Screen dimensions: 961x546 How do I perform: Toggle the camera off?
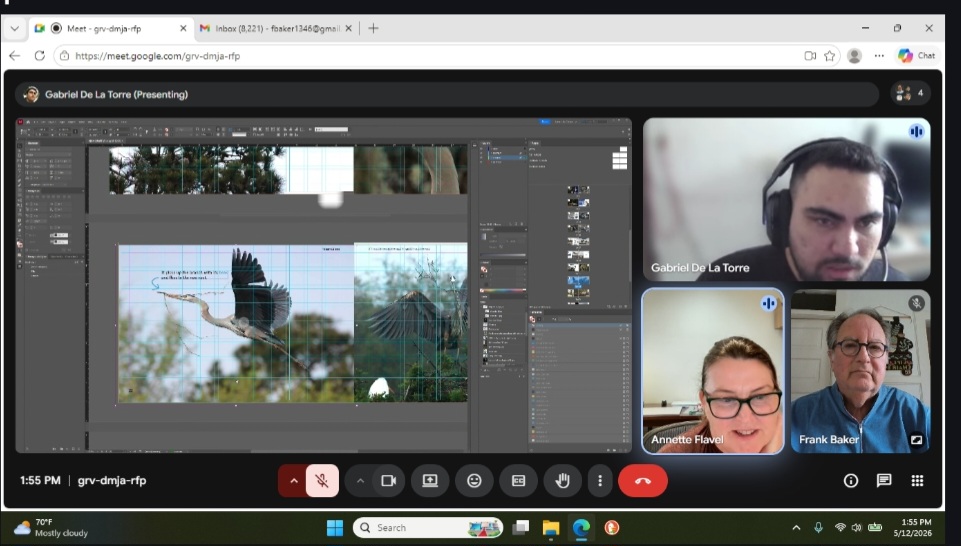tap(389, 481)
